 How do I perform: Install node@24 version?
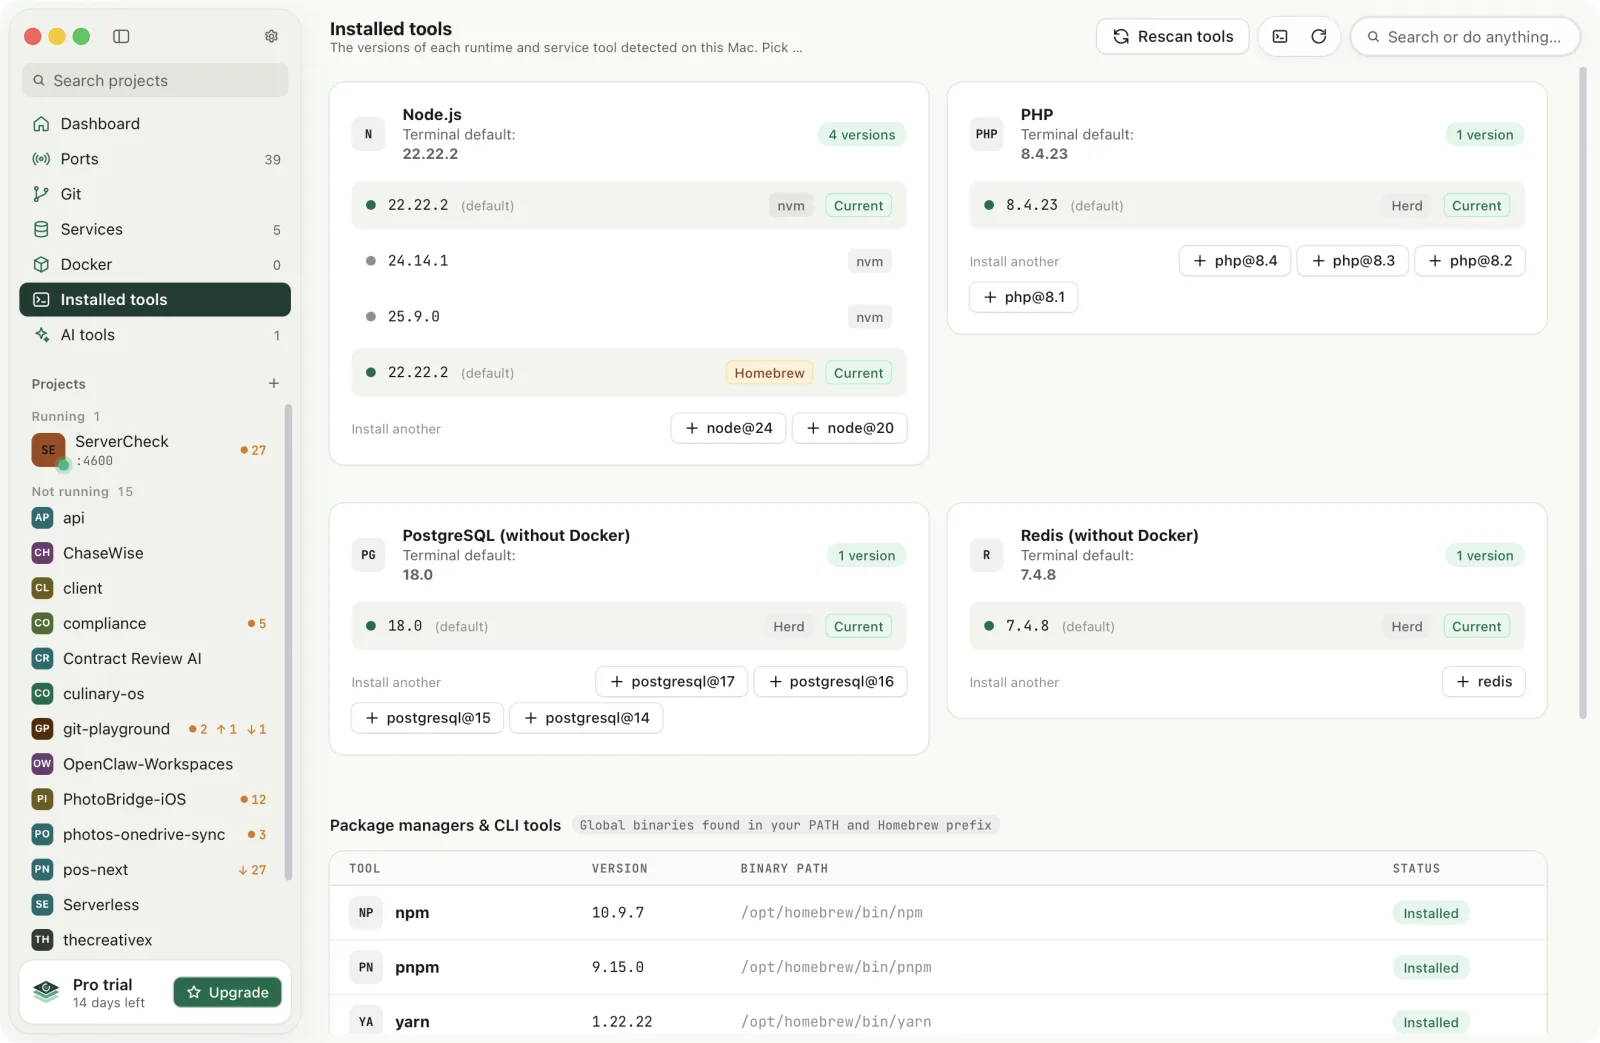click(728, 428)
